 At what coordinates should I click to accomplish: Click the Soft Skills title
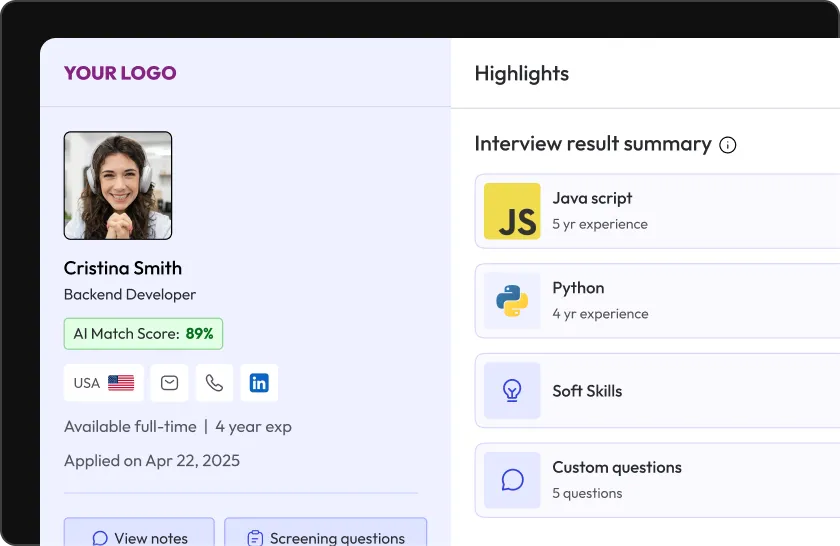(587, 391)
